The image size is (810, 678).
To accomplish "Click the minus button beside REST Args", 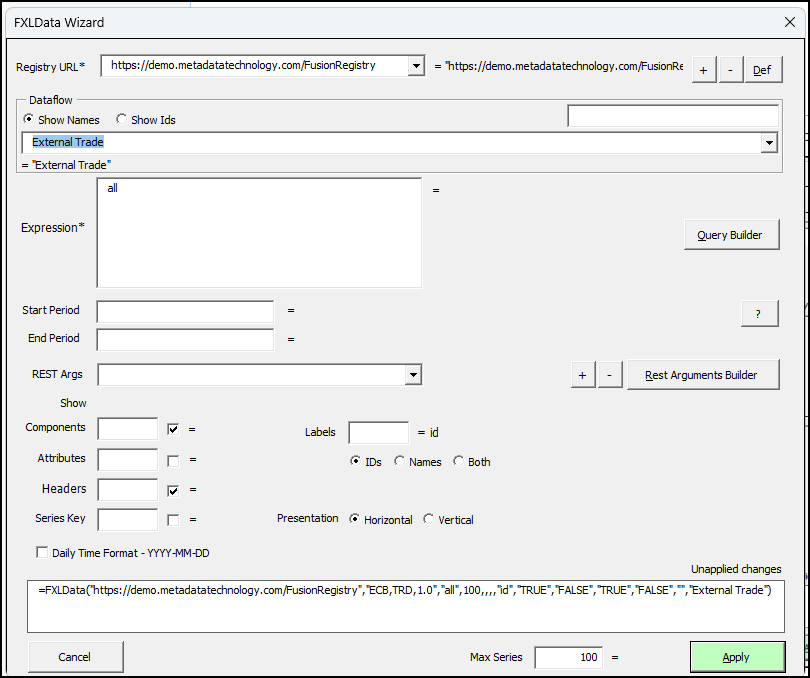I will pos(609,375).
